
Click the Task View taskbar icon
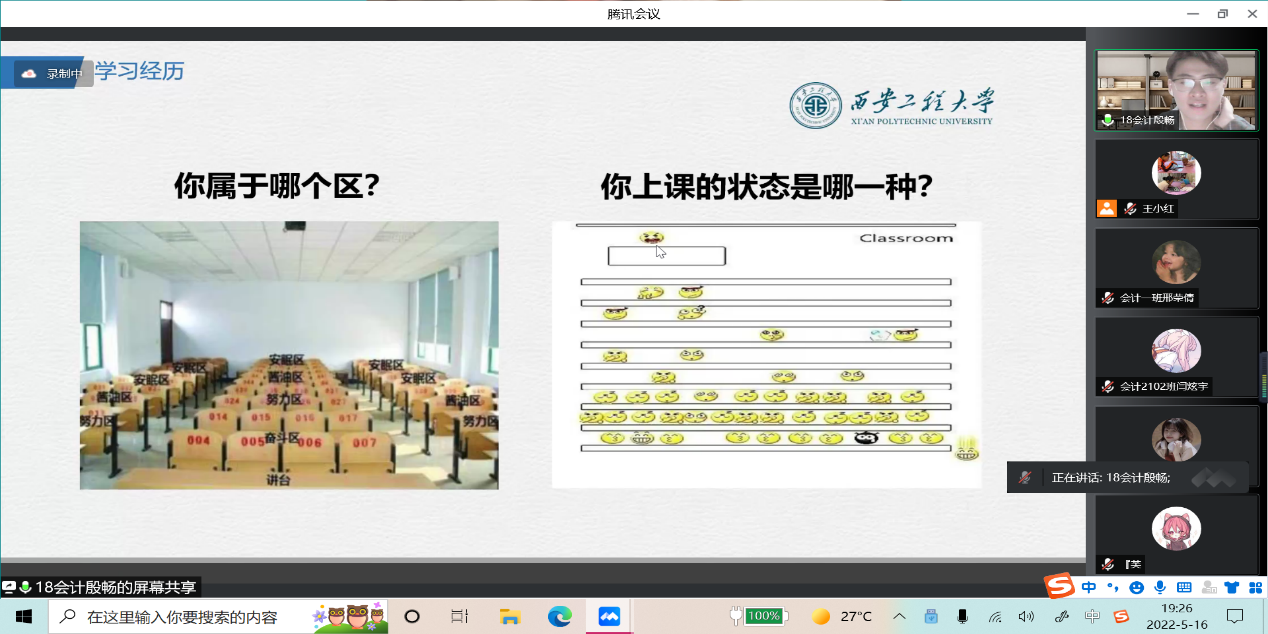[x=460, y=616]
